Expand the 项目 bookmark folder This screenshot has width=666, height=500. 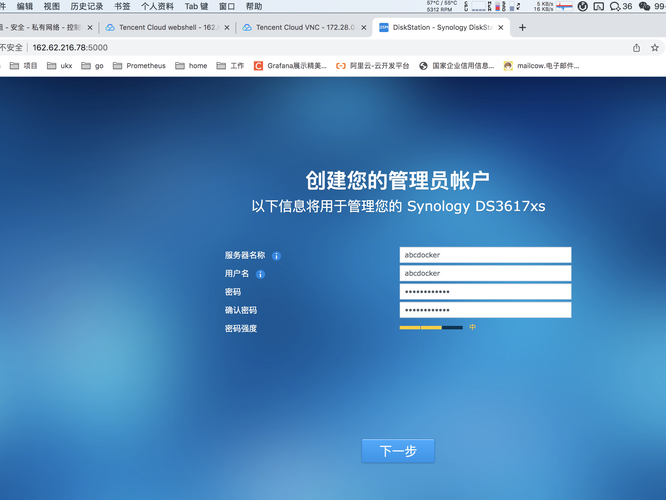click(x=23, y=66)
